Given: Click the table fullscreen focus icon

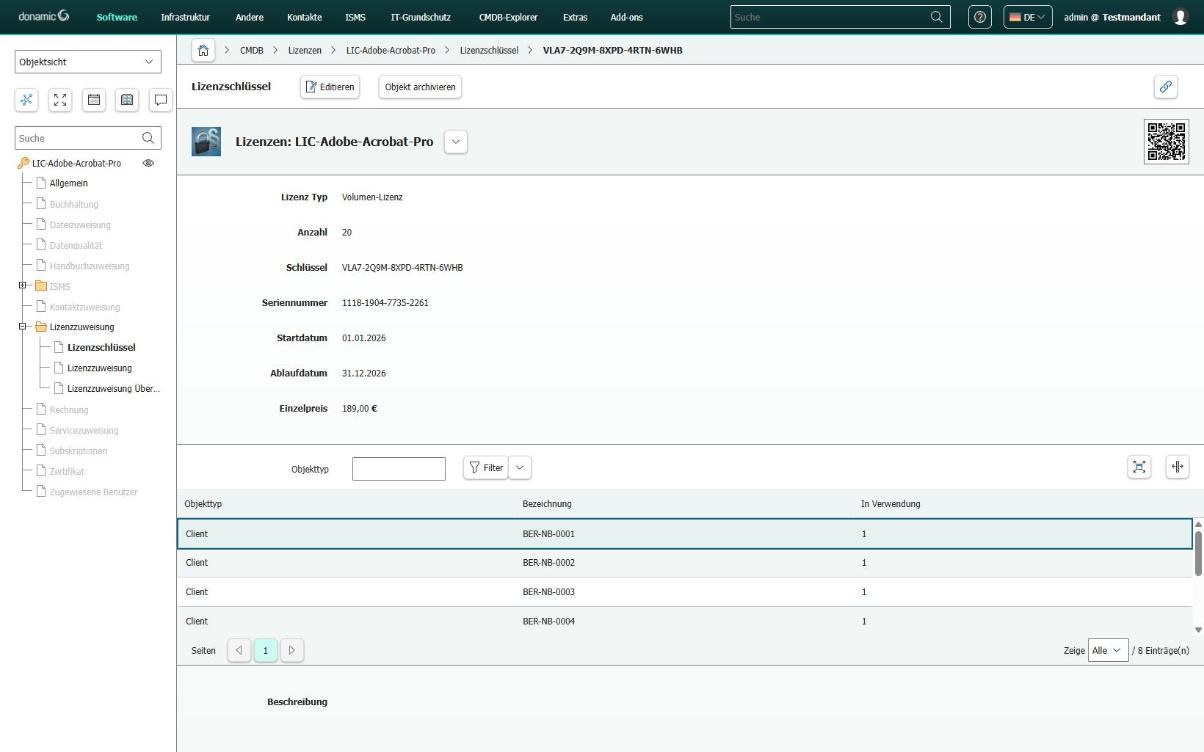Looking at the screenshot, I should [1139, 467].
